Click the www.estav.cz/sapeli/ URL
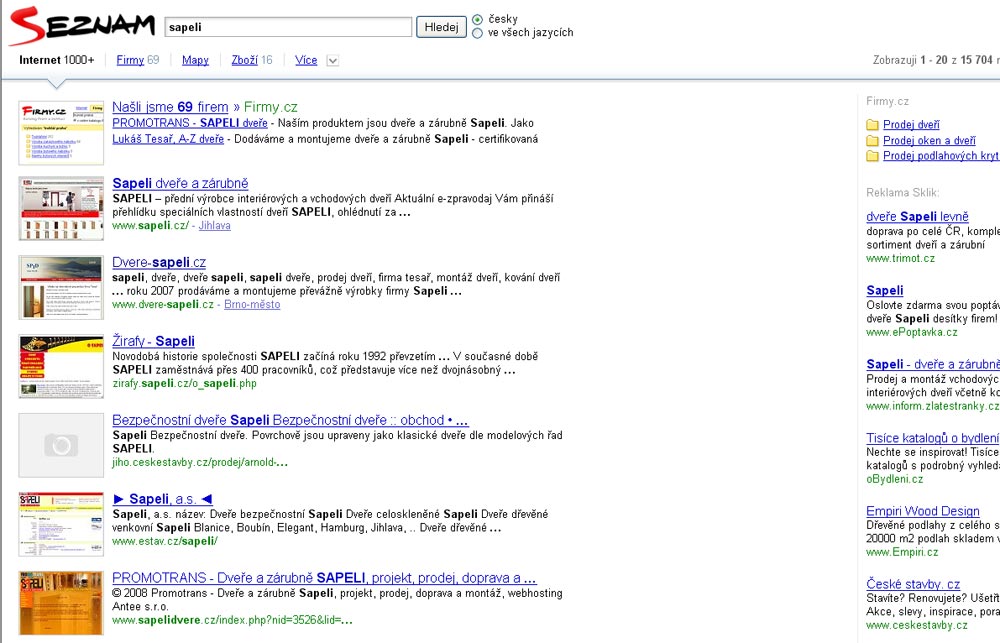This screenshot has height=643, width=1000. tap(165, 542)
